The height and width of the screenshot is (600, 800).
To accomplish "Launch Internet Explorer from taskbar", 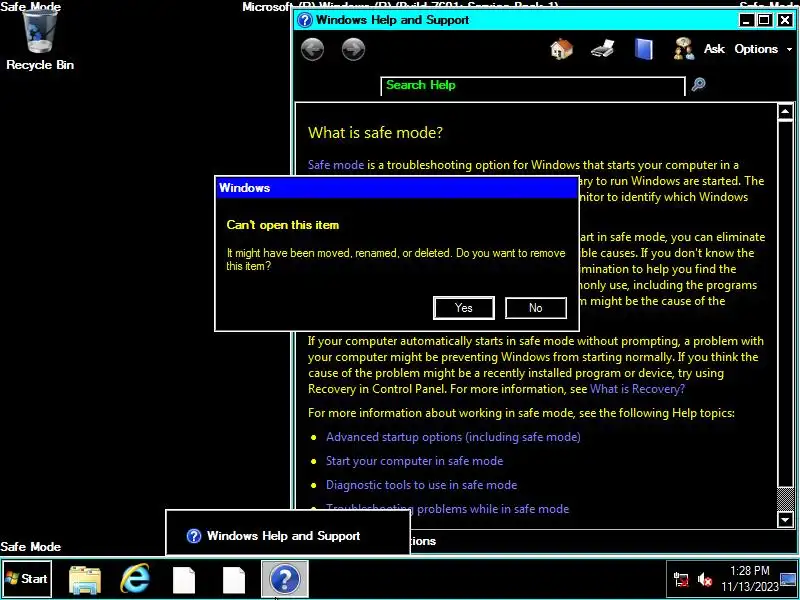I will pos(135,579).
